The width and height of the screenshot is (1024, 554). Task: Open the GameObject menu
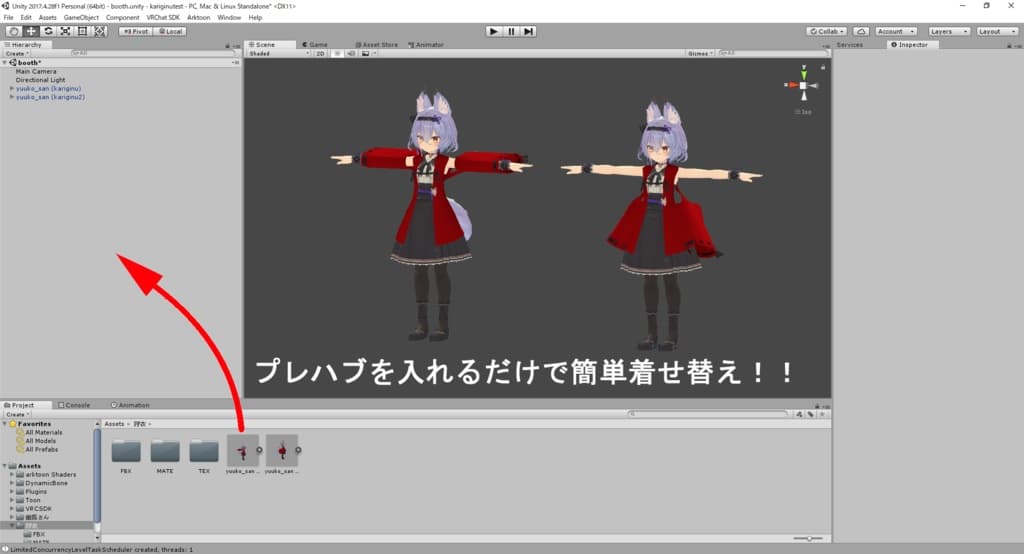tap(82, 18)
